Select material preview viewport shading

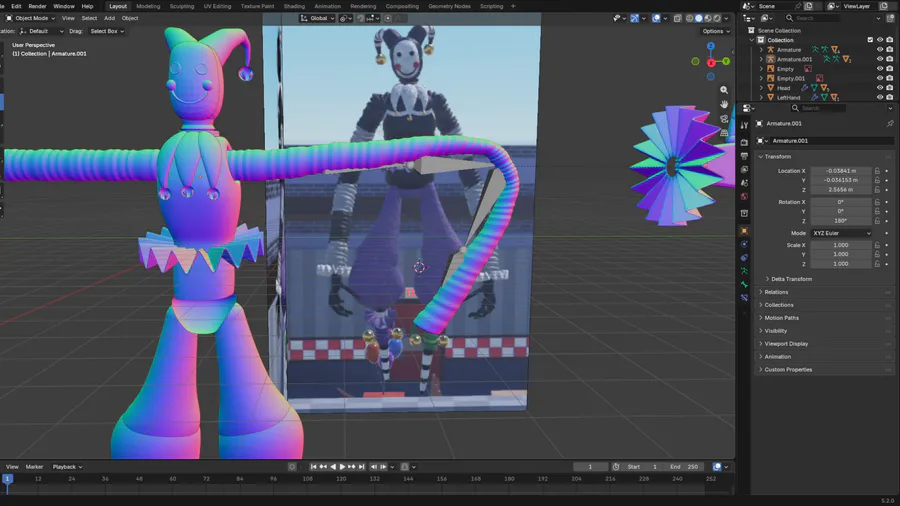tap(708, 18)
